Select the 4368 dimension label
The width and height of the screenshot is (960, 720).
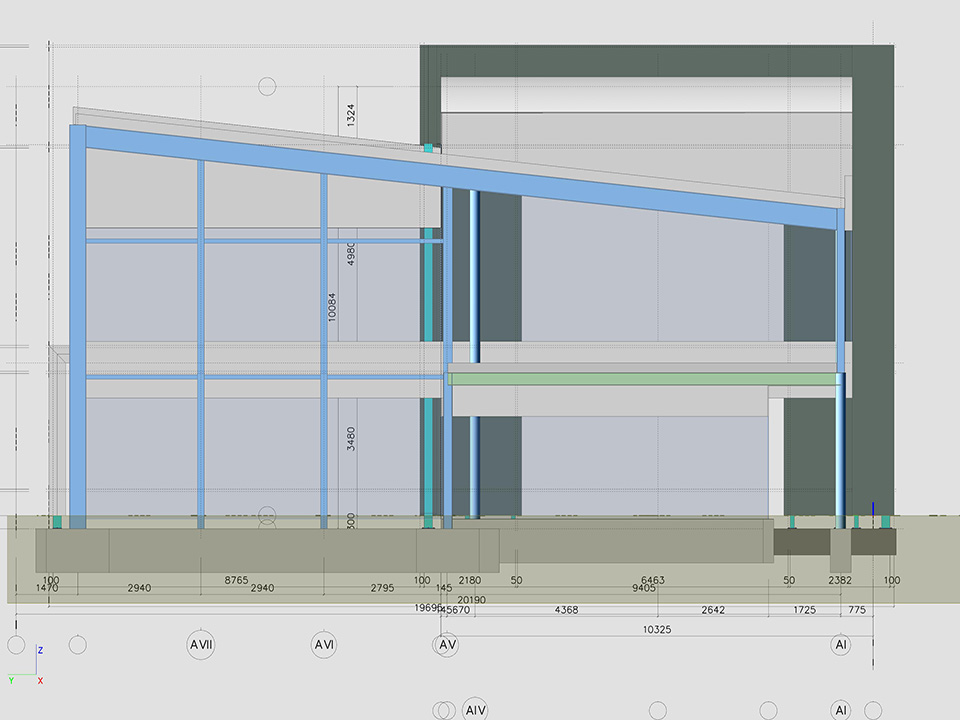point(566,610)
